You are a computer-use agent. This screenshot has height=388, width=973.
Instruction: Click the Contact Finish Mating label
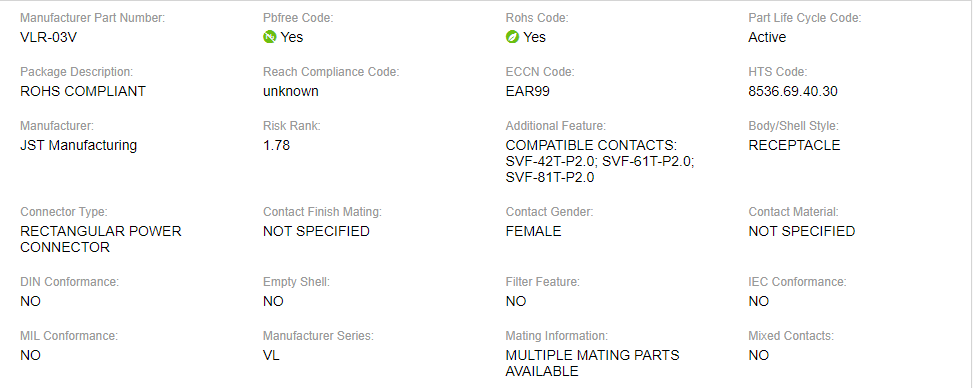tap(323, 212)
